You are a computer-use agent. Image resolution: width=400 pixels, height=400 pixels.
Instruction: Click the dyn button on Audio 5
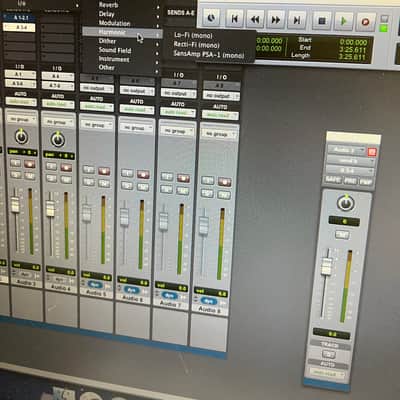(95, 284)
